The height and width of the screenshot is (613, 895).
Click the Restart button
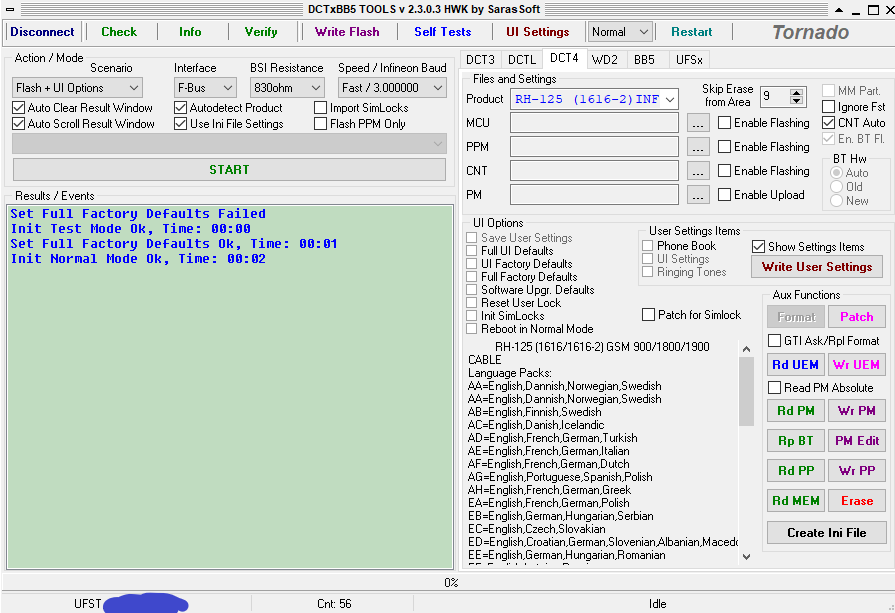coord(691,32)
